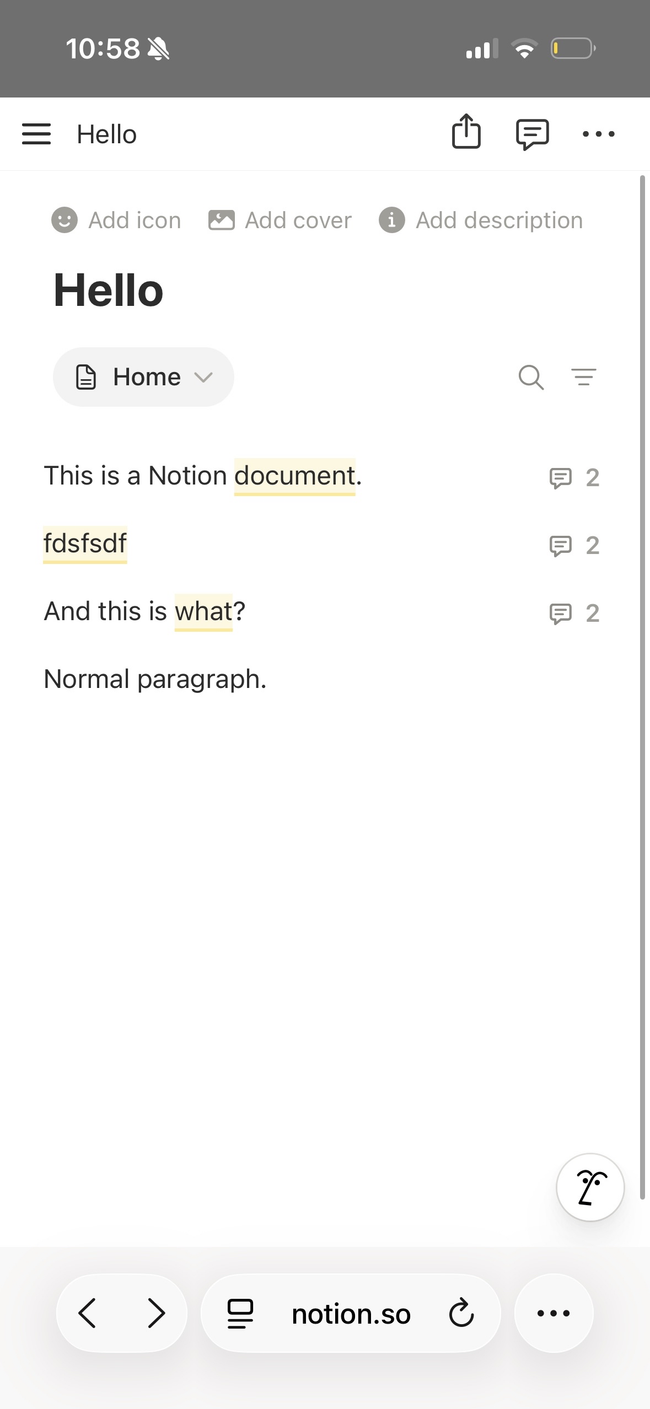This screenshot has height=1409, width=650.
Task: Search within the page using magnifier
Action: pos(531,377)
